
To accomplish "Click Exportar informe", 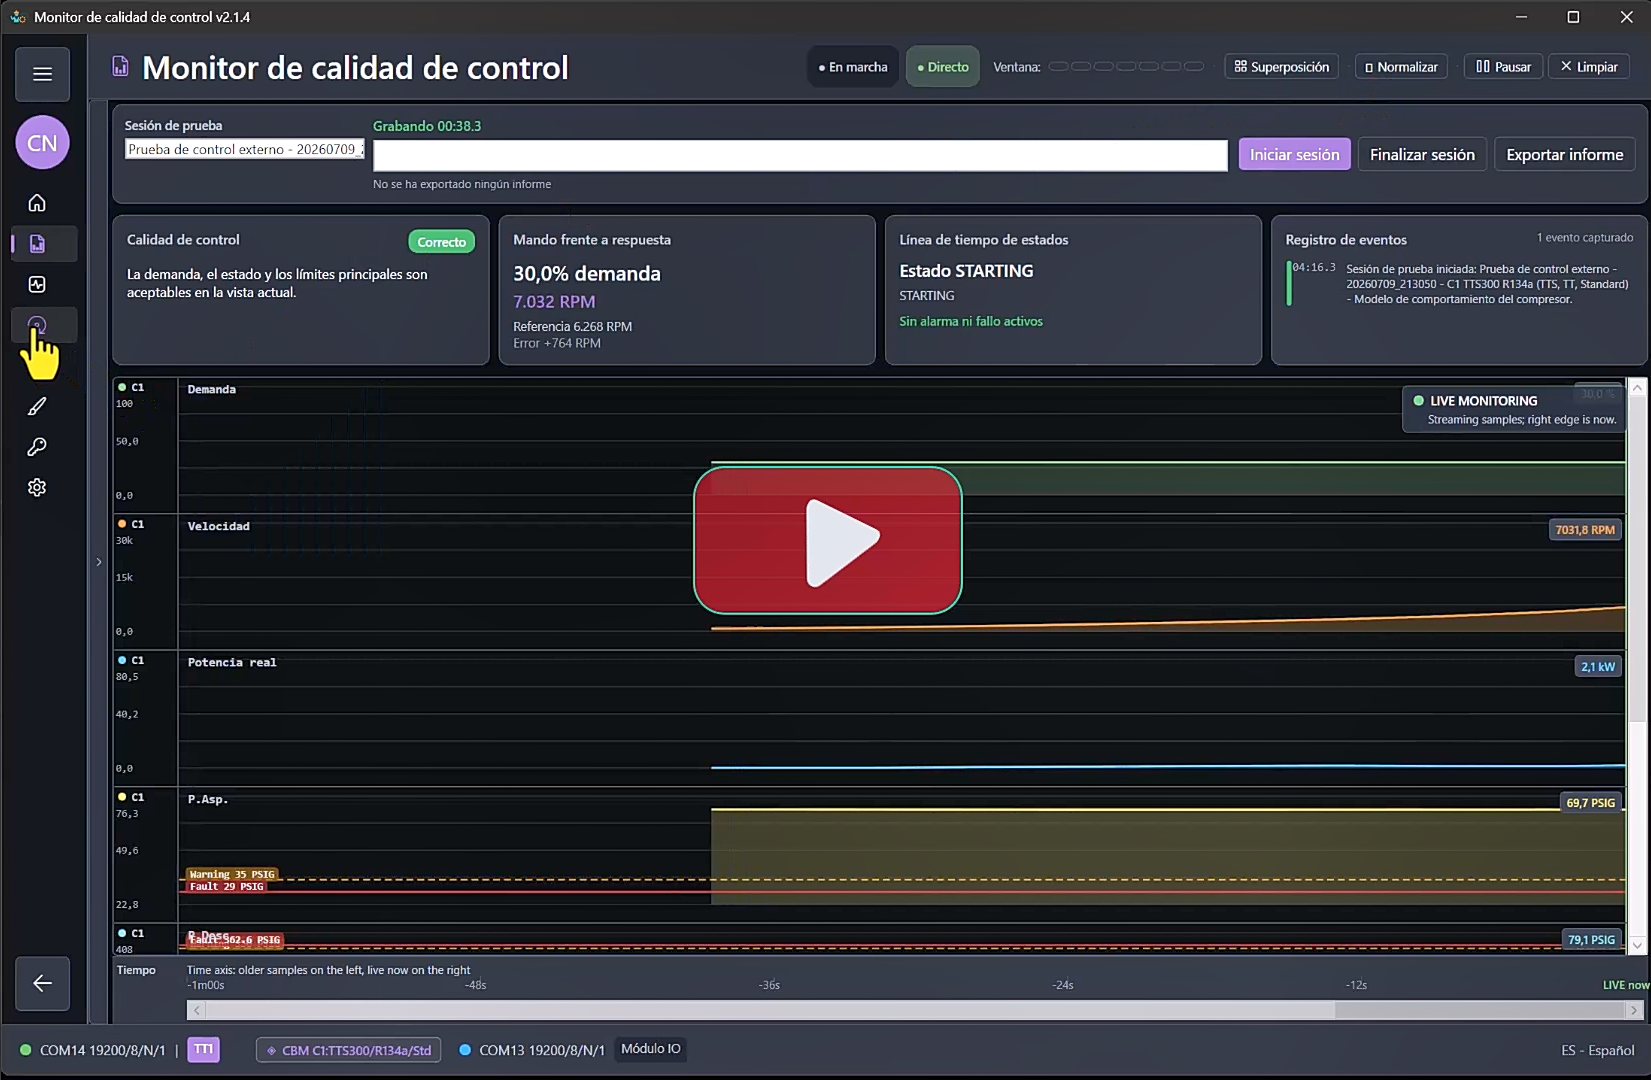I will (x=1565, y=154).
